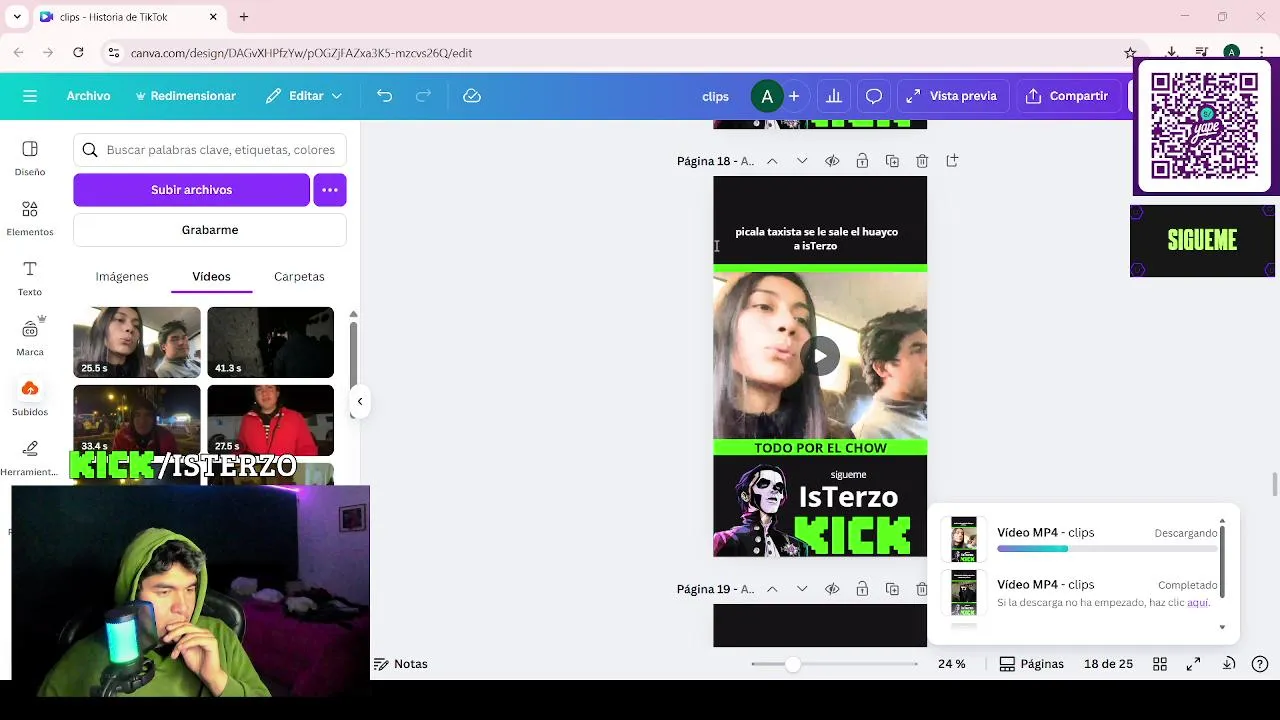Expand the Editar mode dropdown
Viewport: 1280px width, 720px height.
[x=304, y=96]
